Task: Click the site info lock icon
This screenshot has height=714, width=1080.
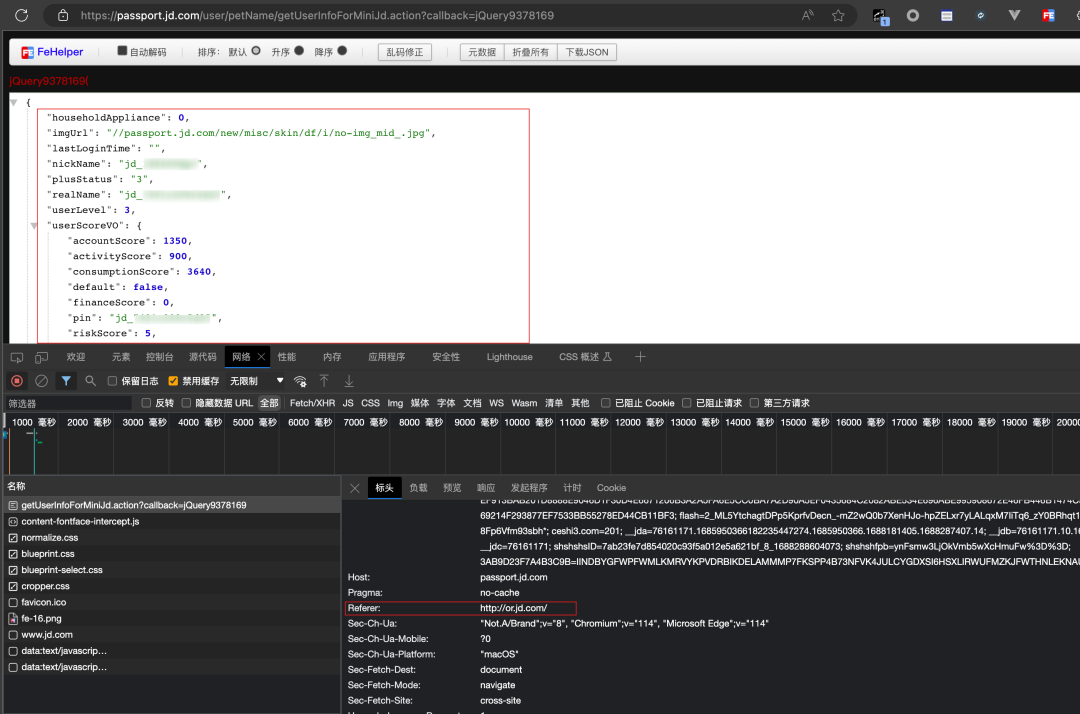Action: point(63,15)
